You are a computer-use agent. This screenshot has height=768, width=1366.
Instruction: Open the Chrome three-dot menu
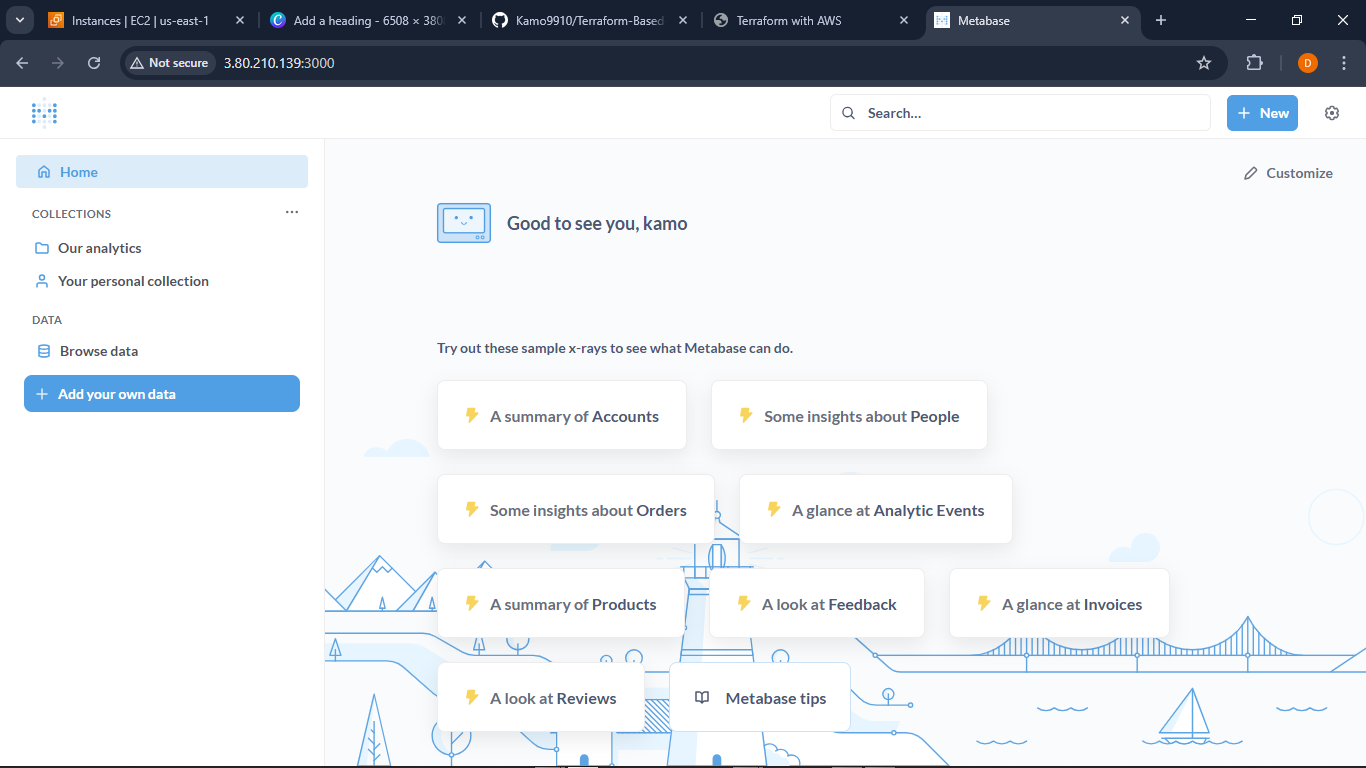tap(1343, 63)
